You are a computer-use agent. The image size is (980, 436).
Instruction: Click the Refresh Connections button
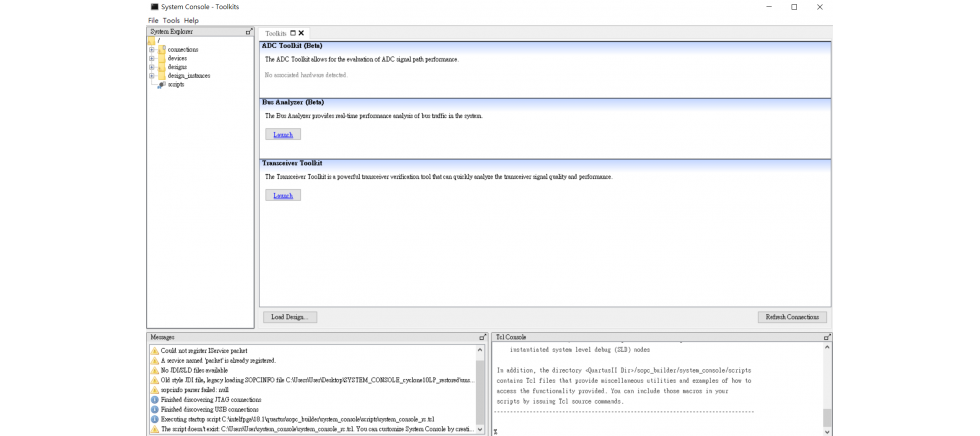point(792,317)
